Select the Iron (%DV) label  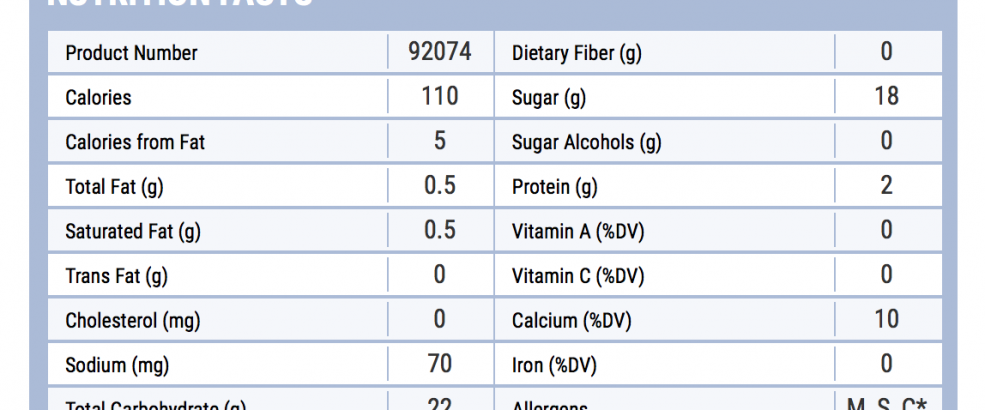(554, 366)
